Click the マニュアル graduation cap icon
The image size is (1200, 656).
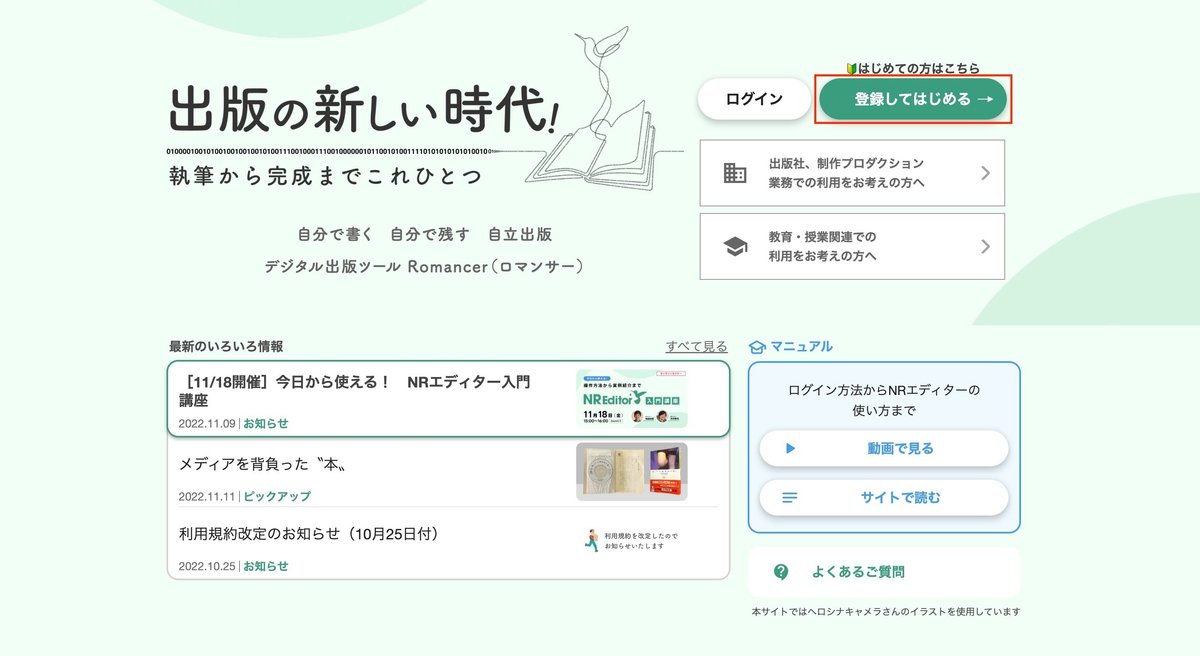[x=757, y=347]
